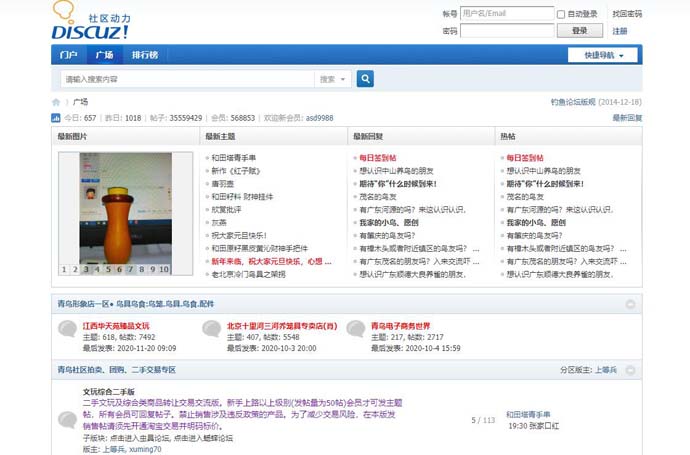Open the 快捷导航 dropdown

(602, 55)
